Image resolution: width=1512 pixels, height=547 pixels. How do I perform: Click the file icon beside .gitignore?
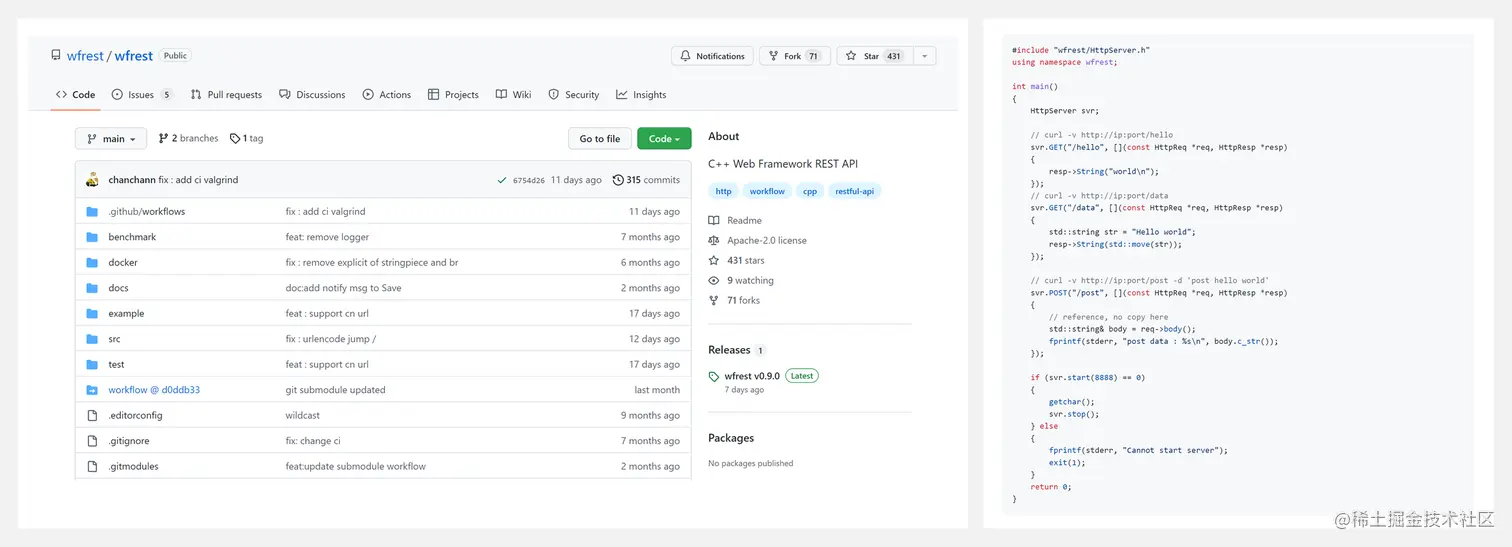point(92,441)
